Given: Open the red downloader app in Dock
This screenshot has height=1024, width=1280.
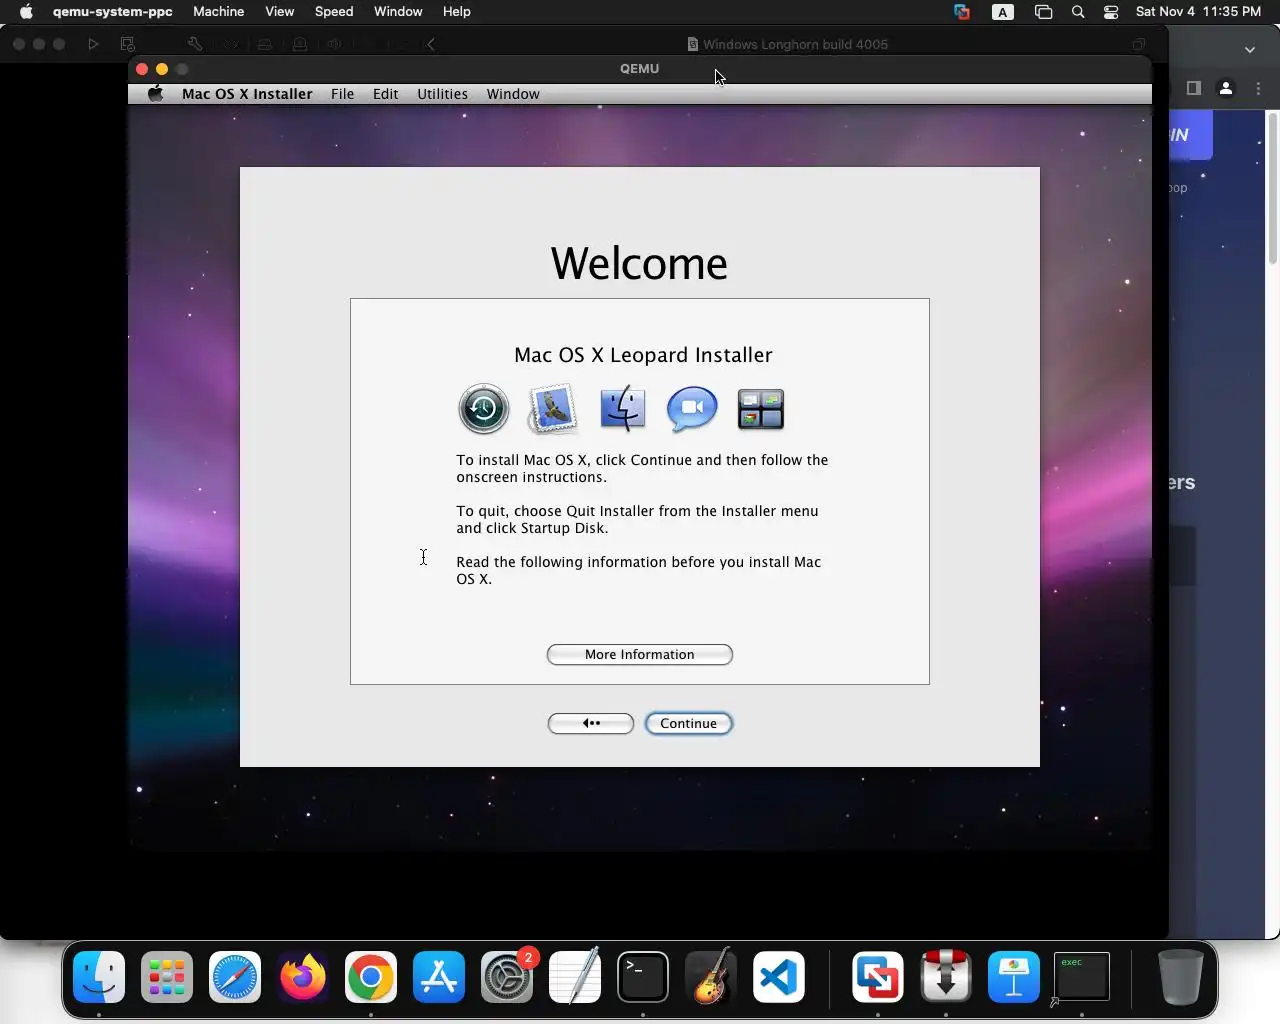Looking at the screenshot, I should pyautogui.click(x=946, y=976).
